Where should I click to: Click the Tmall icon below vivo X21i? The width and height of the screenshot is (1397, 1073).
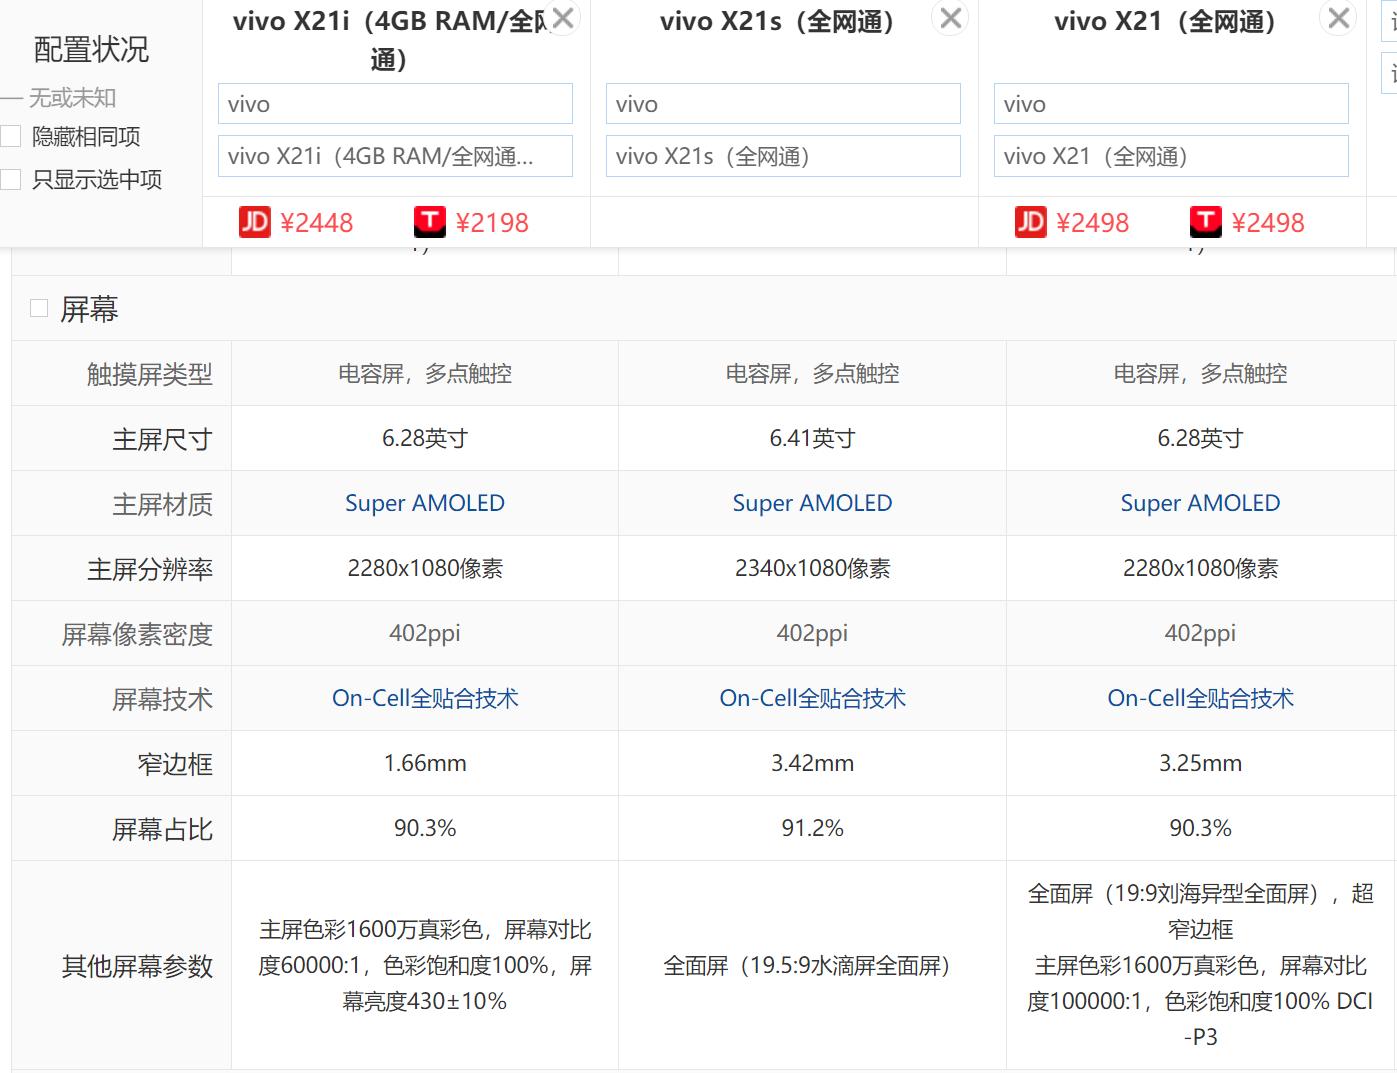tap(430, 222)
